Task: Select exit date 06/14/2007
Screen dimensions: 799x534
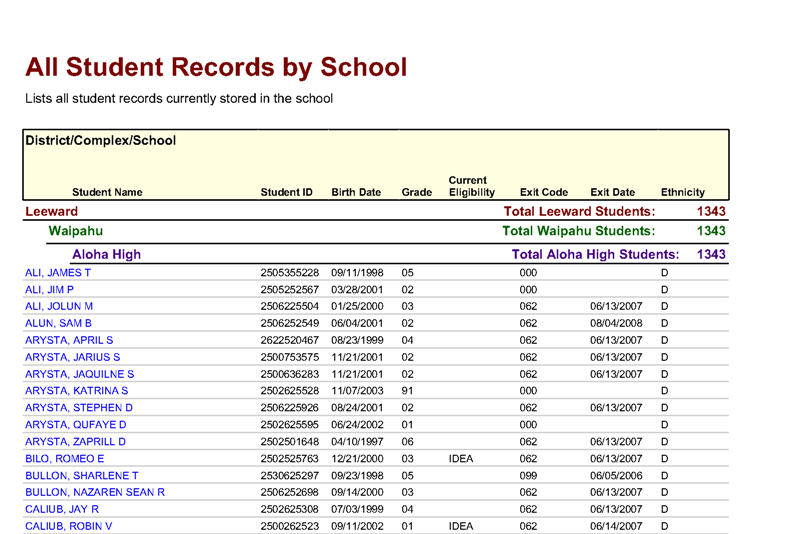Action: [616, 526]
